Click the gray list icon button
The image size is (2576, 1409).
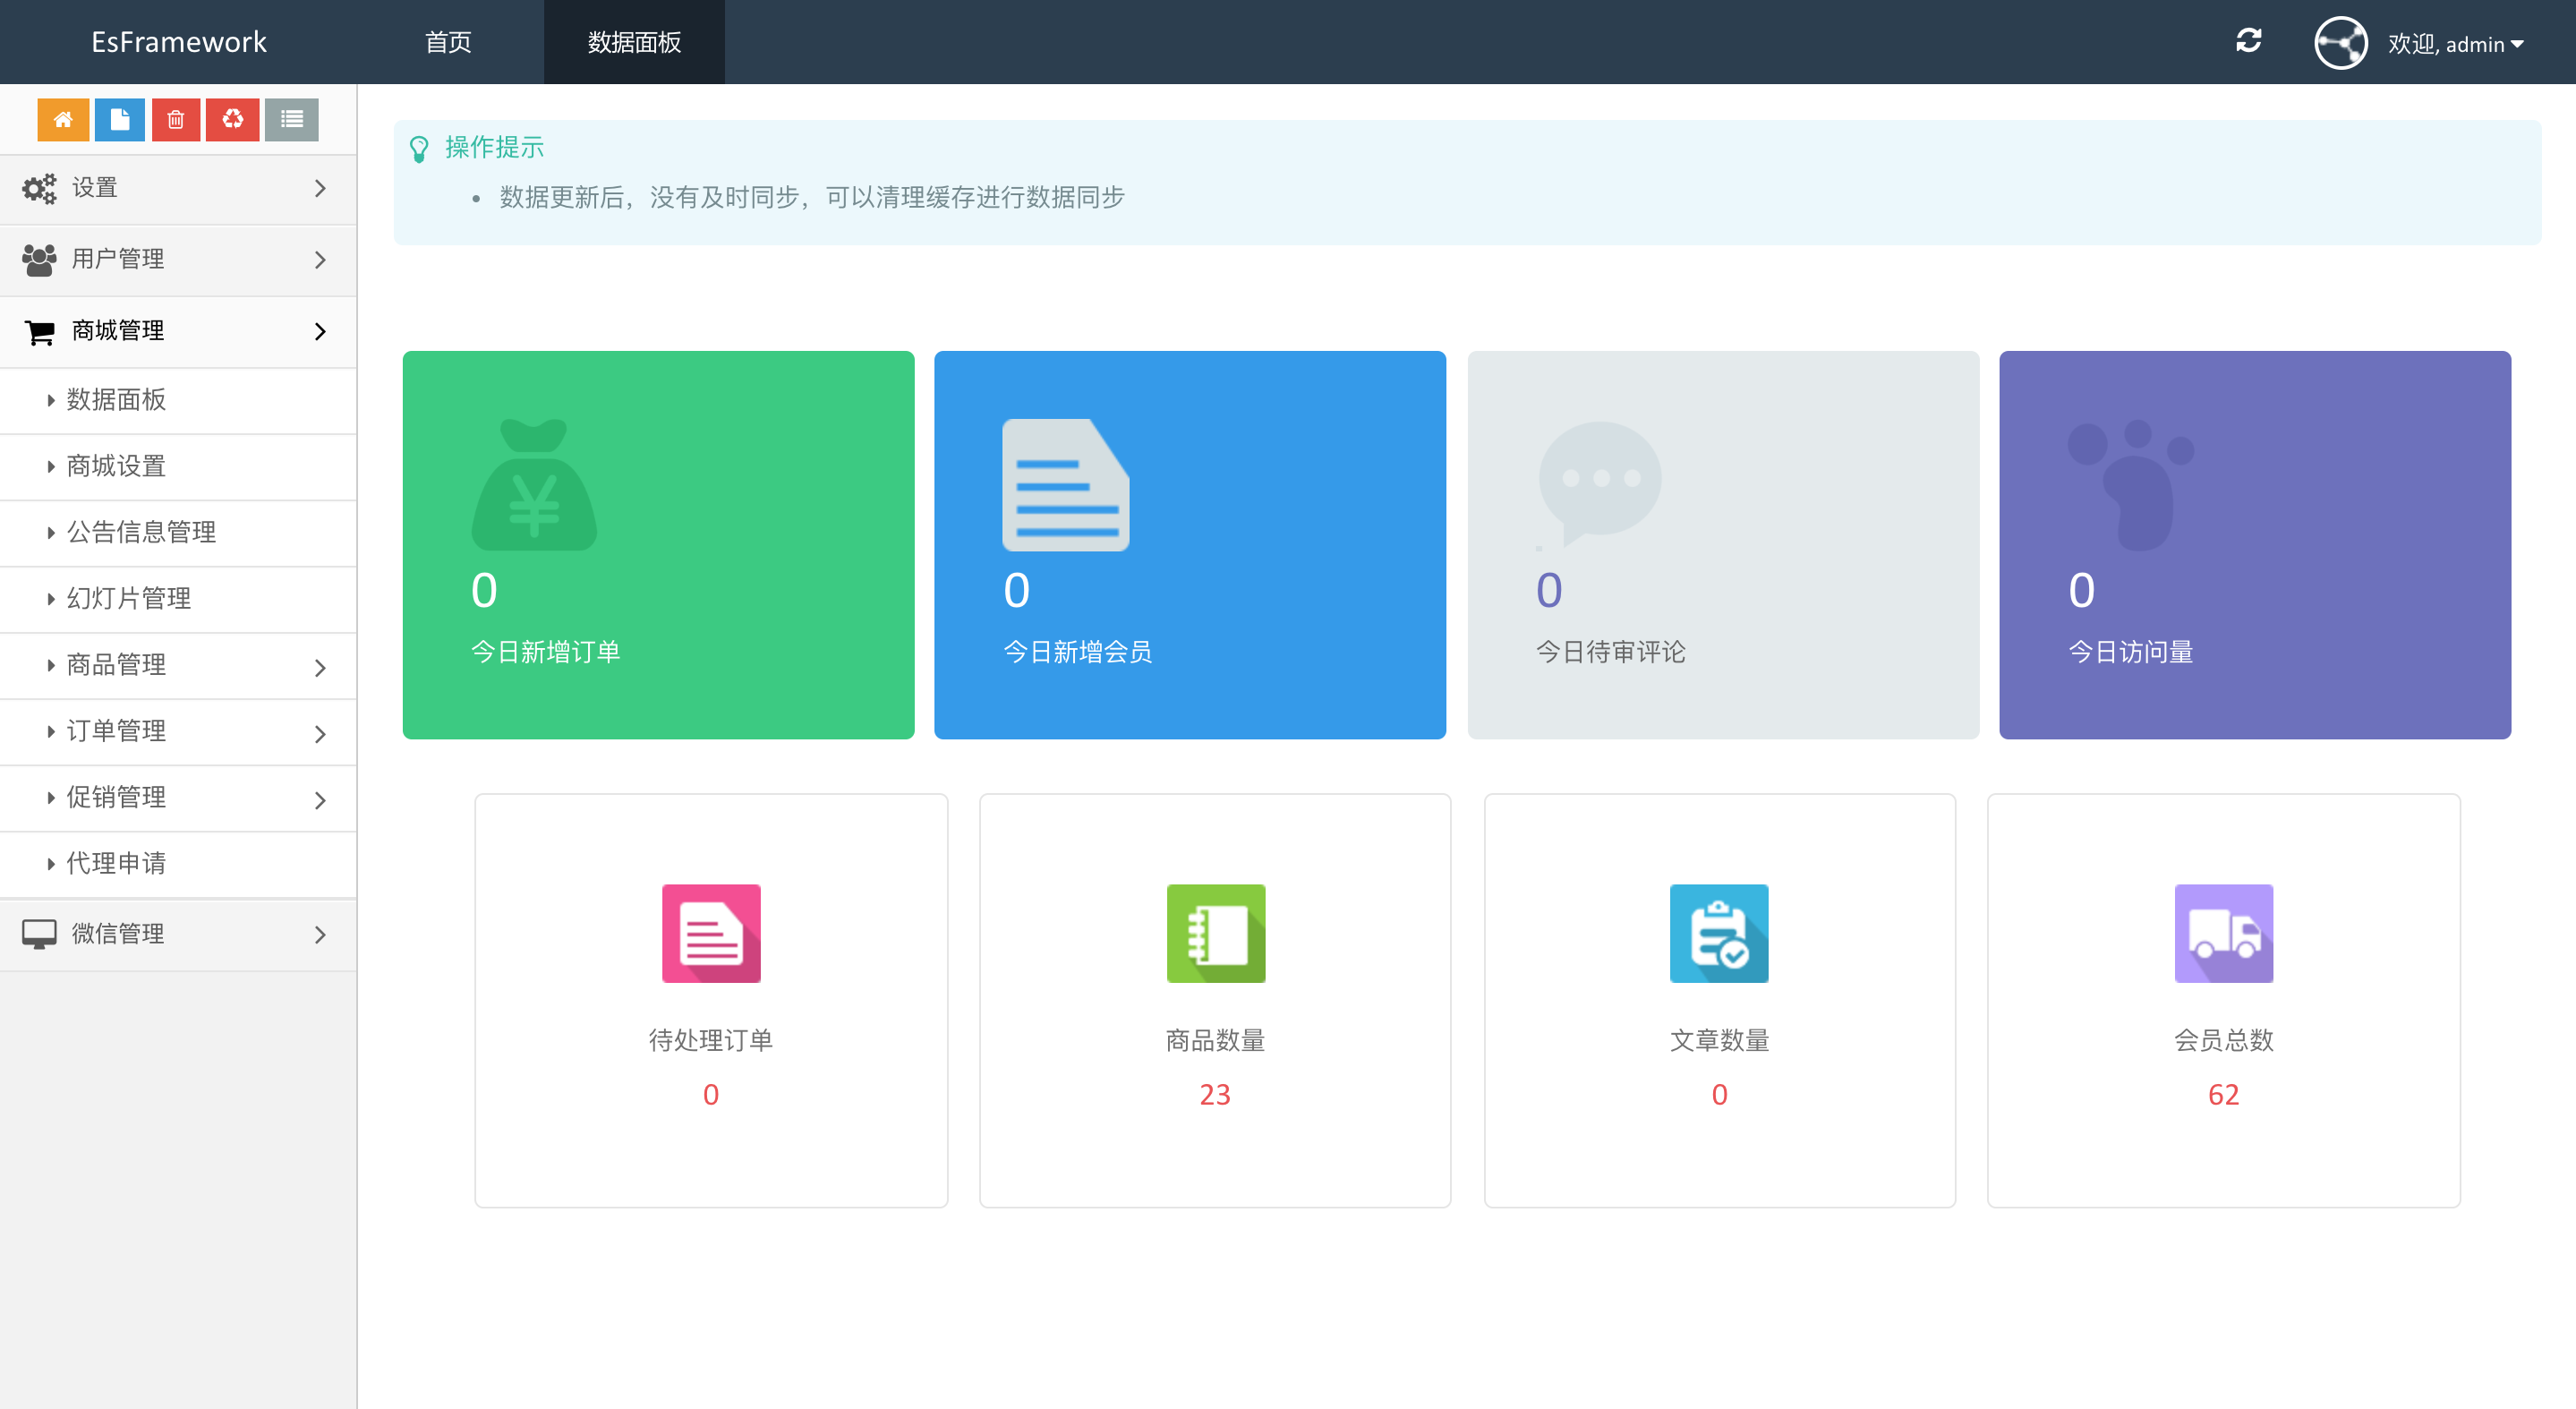(291, 120)
